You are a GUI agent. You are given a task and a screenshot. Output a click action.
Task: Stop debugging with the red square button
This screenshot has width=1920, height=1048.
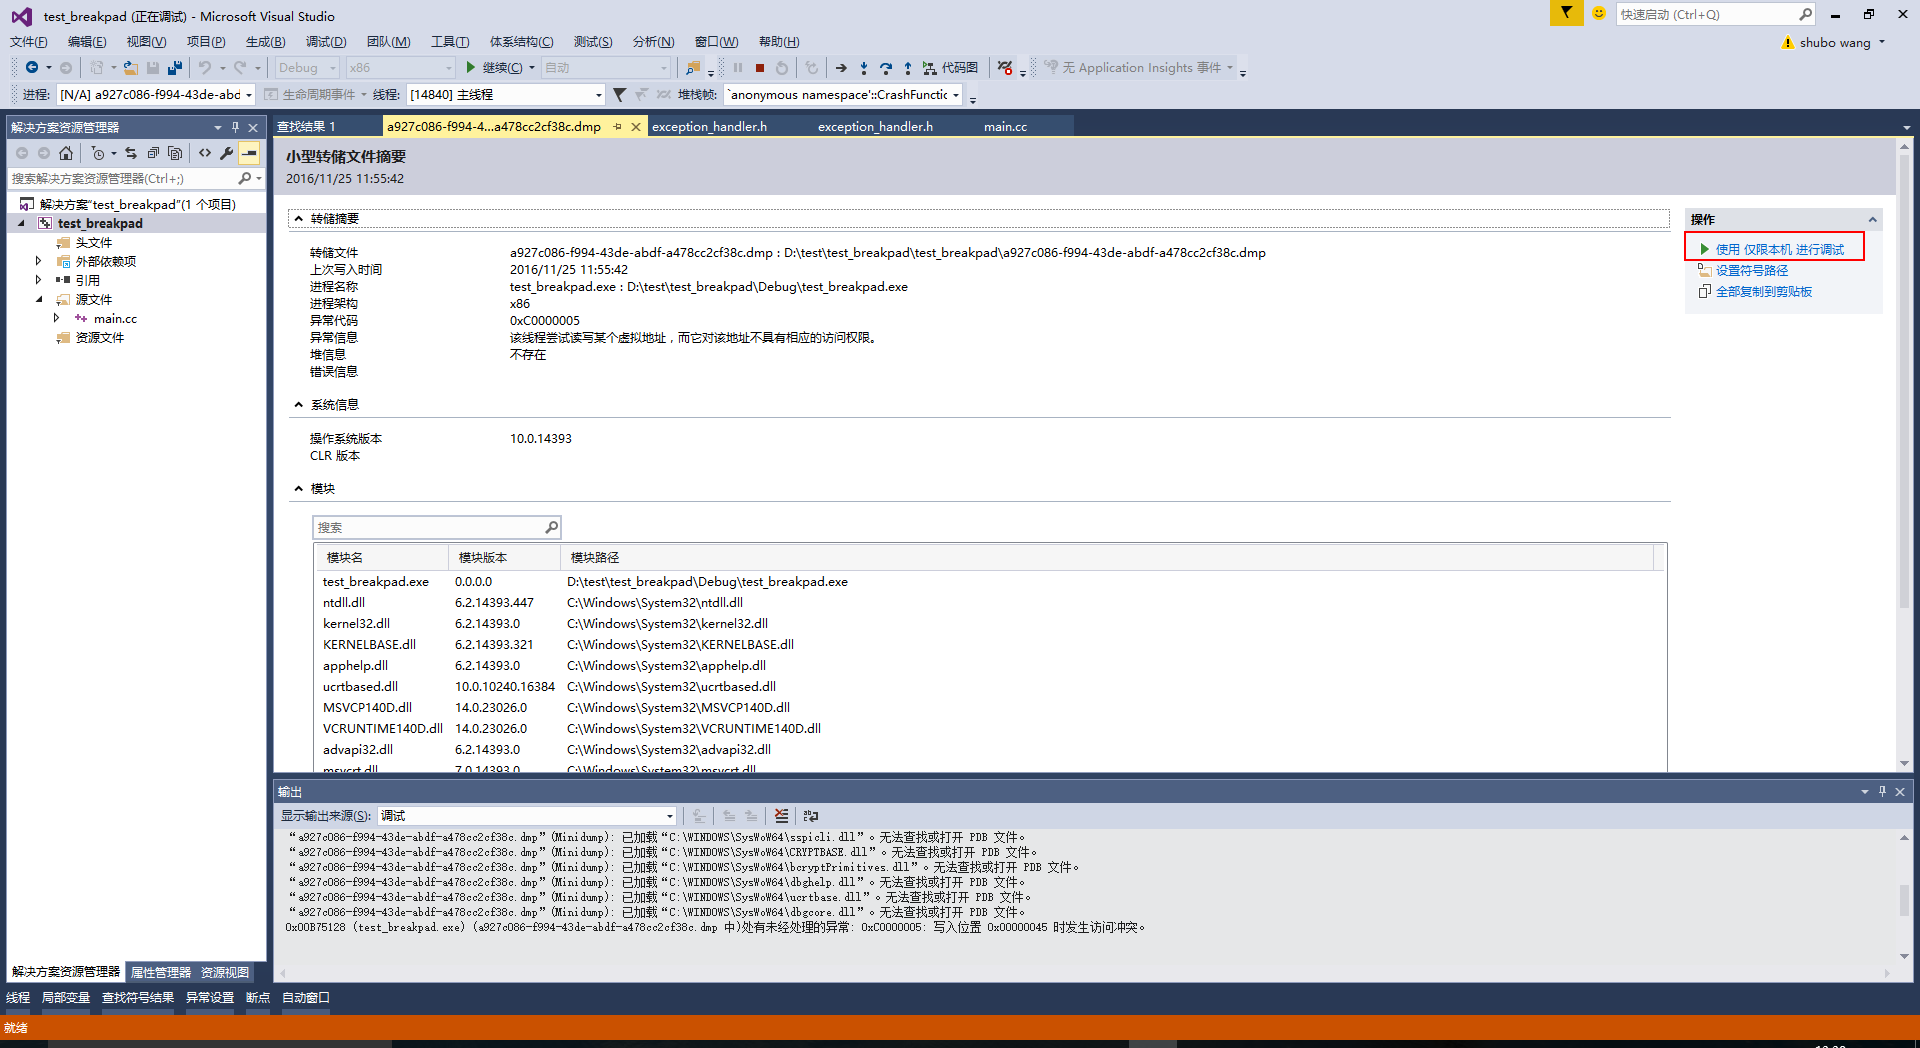click(x=760, y=68)
